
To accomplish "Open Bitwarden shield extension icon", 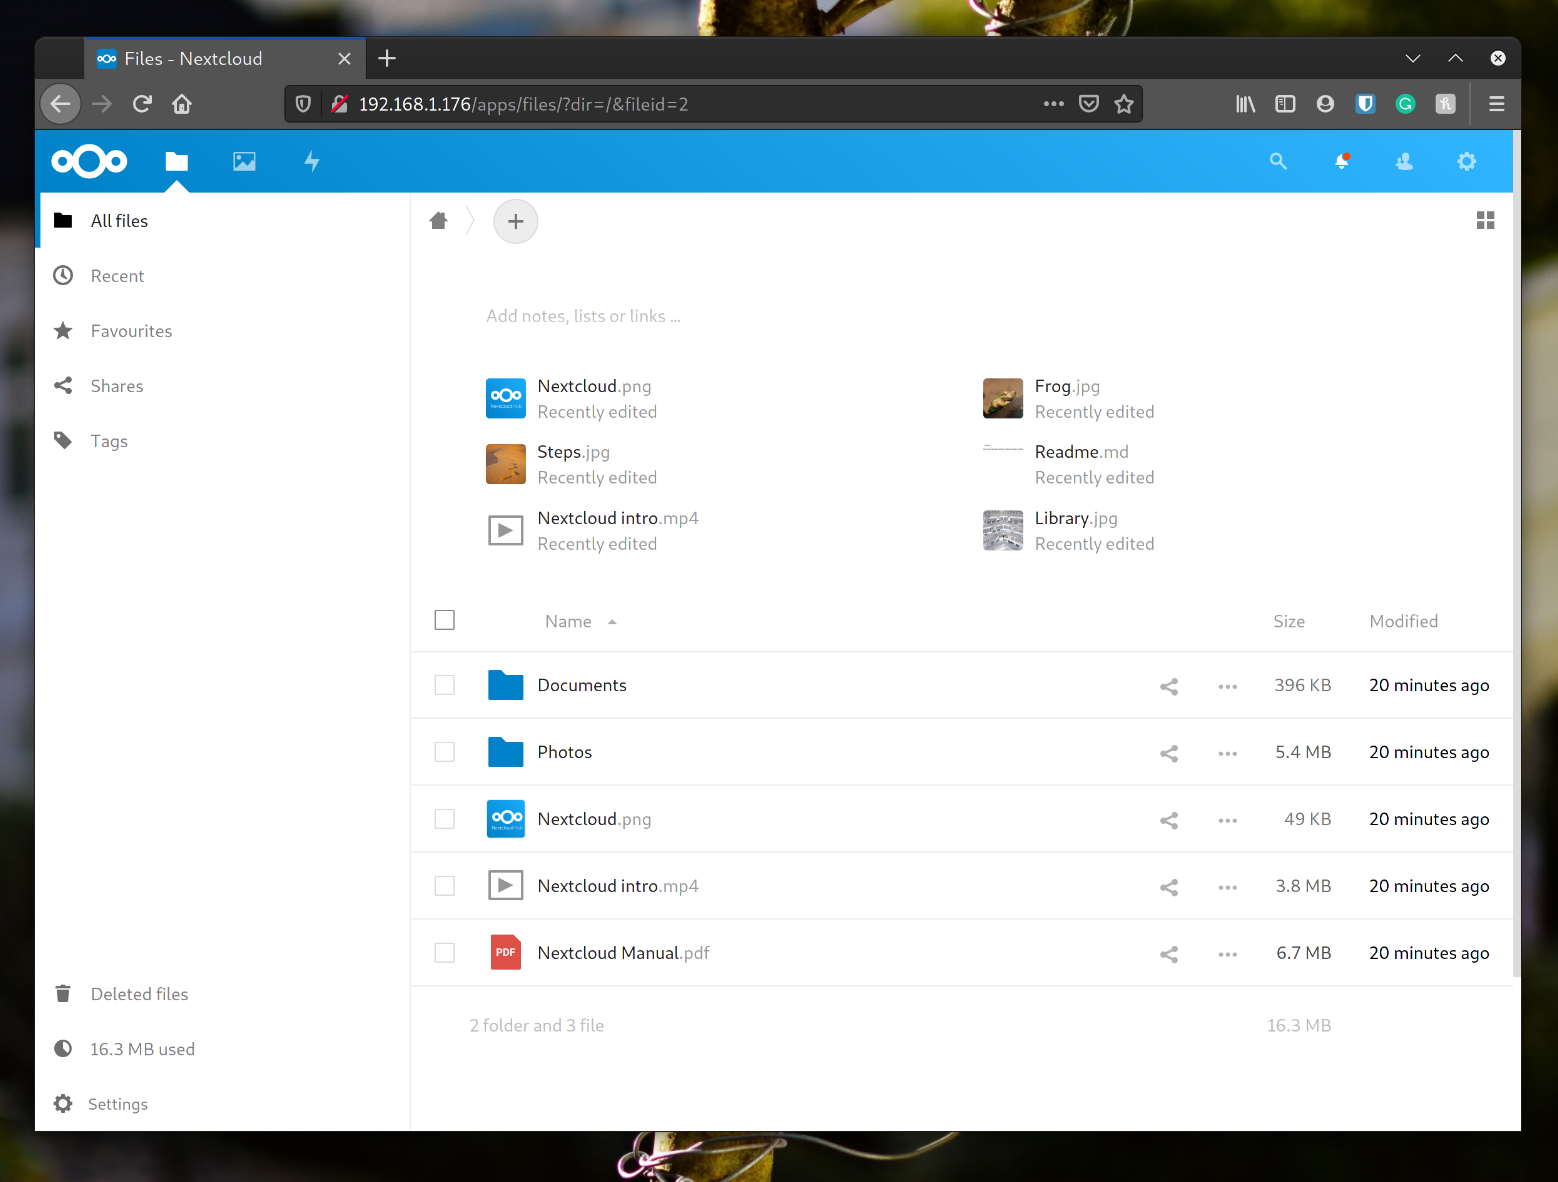I will pyautogui.click(x=1365, y=103).
